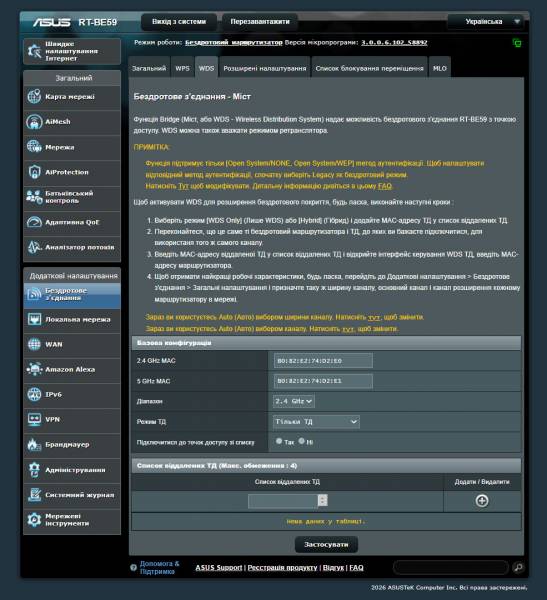Image resolution: width=547 pixels, height=600 pixels.
Task: Switch to Список блокування переміщення tab
Action: [x=369, y=68]
